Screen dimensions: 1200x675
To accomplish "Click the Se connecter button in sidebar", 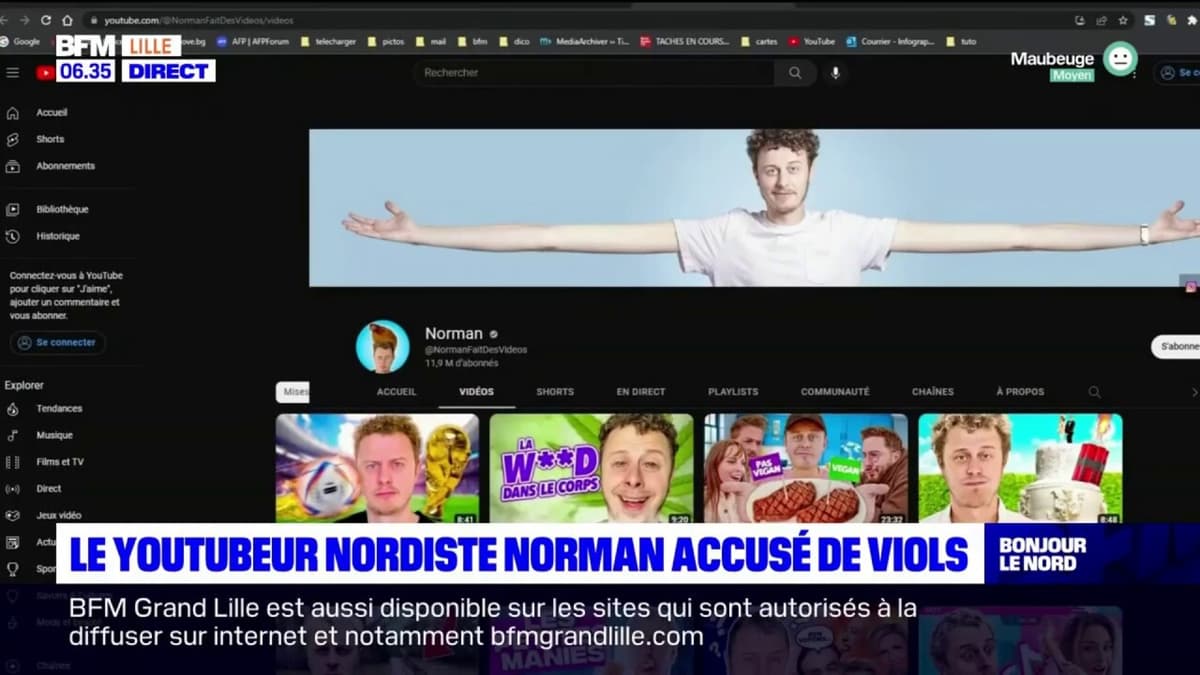I will point(57,342).
